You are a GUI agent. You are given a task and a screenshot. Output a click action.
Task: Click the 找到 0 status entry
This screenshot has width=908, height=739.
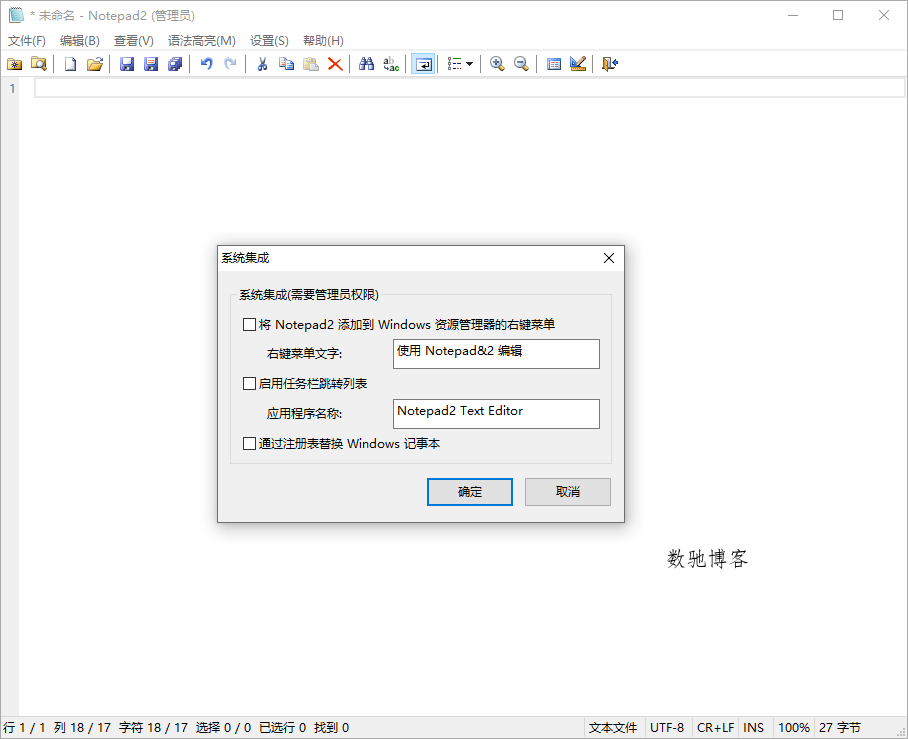coord(332,727)
